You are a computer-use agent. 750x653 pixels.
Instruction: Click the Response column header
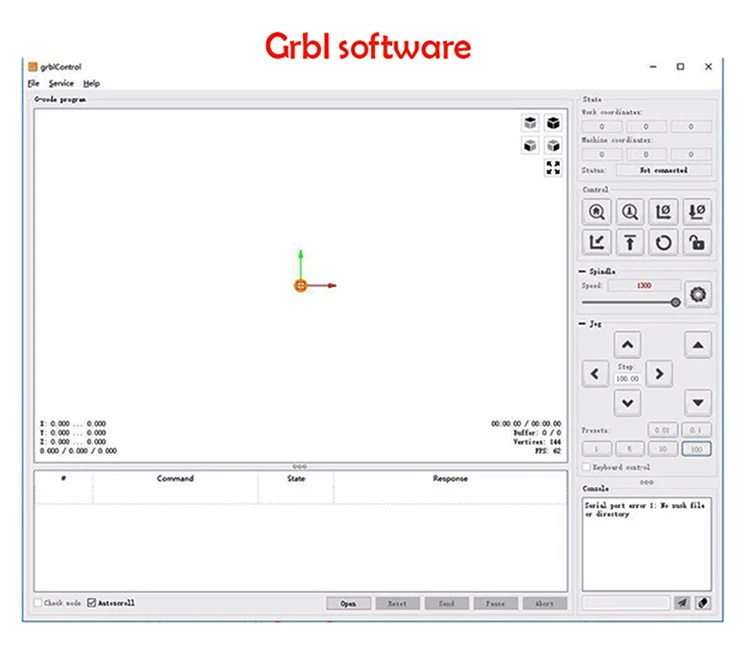point(450,478)
